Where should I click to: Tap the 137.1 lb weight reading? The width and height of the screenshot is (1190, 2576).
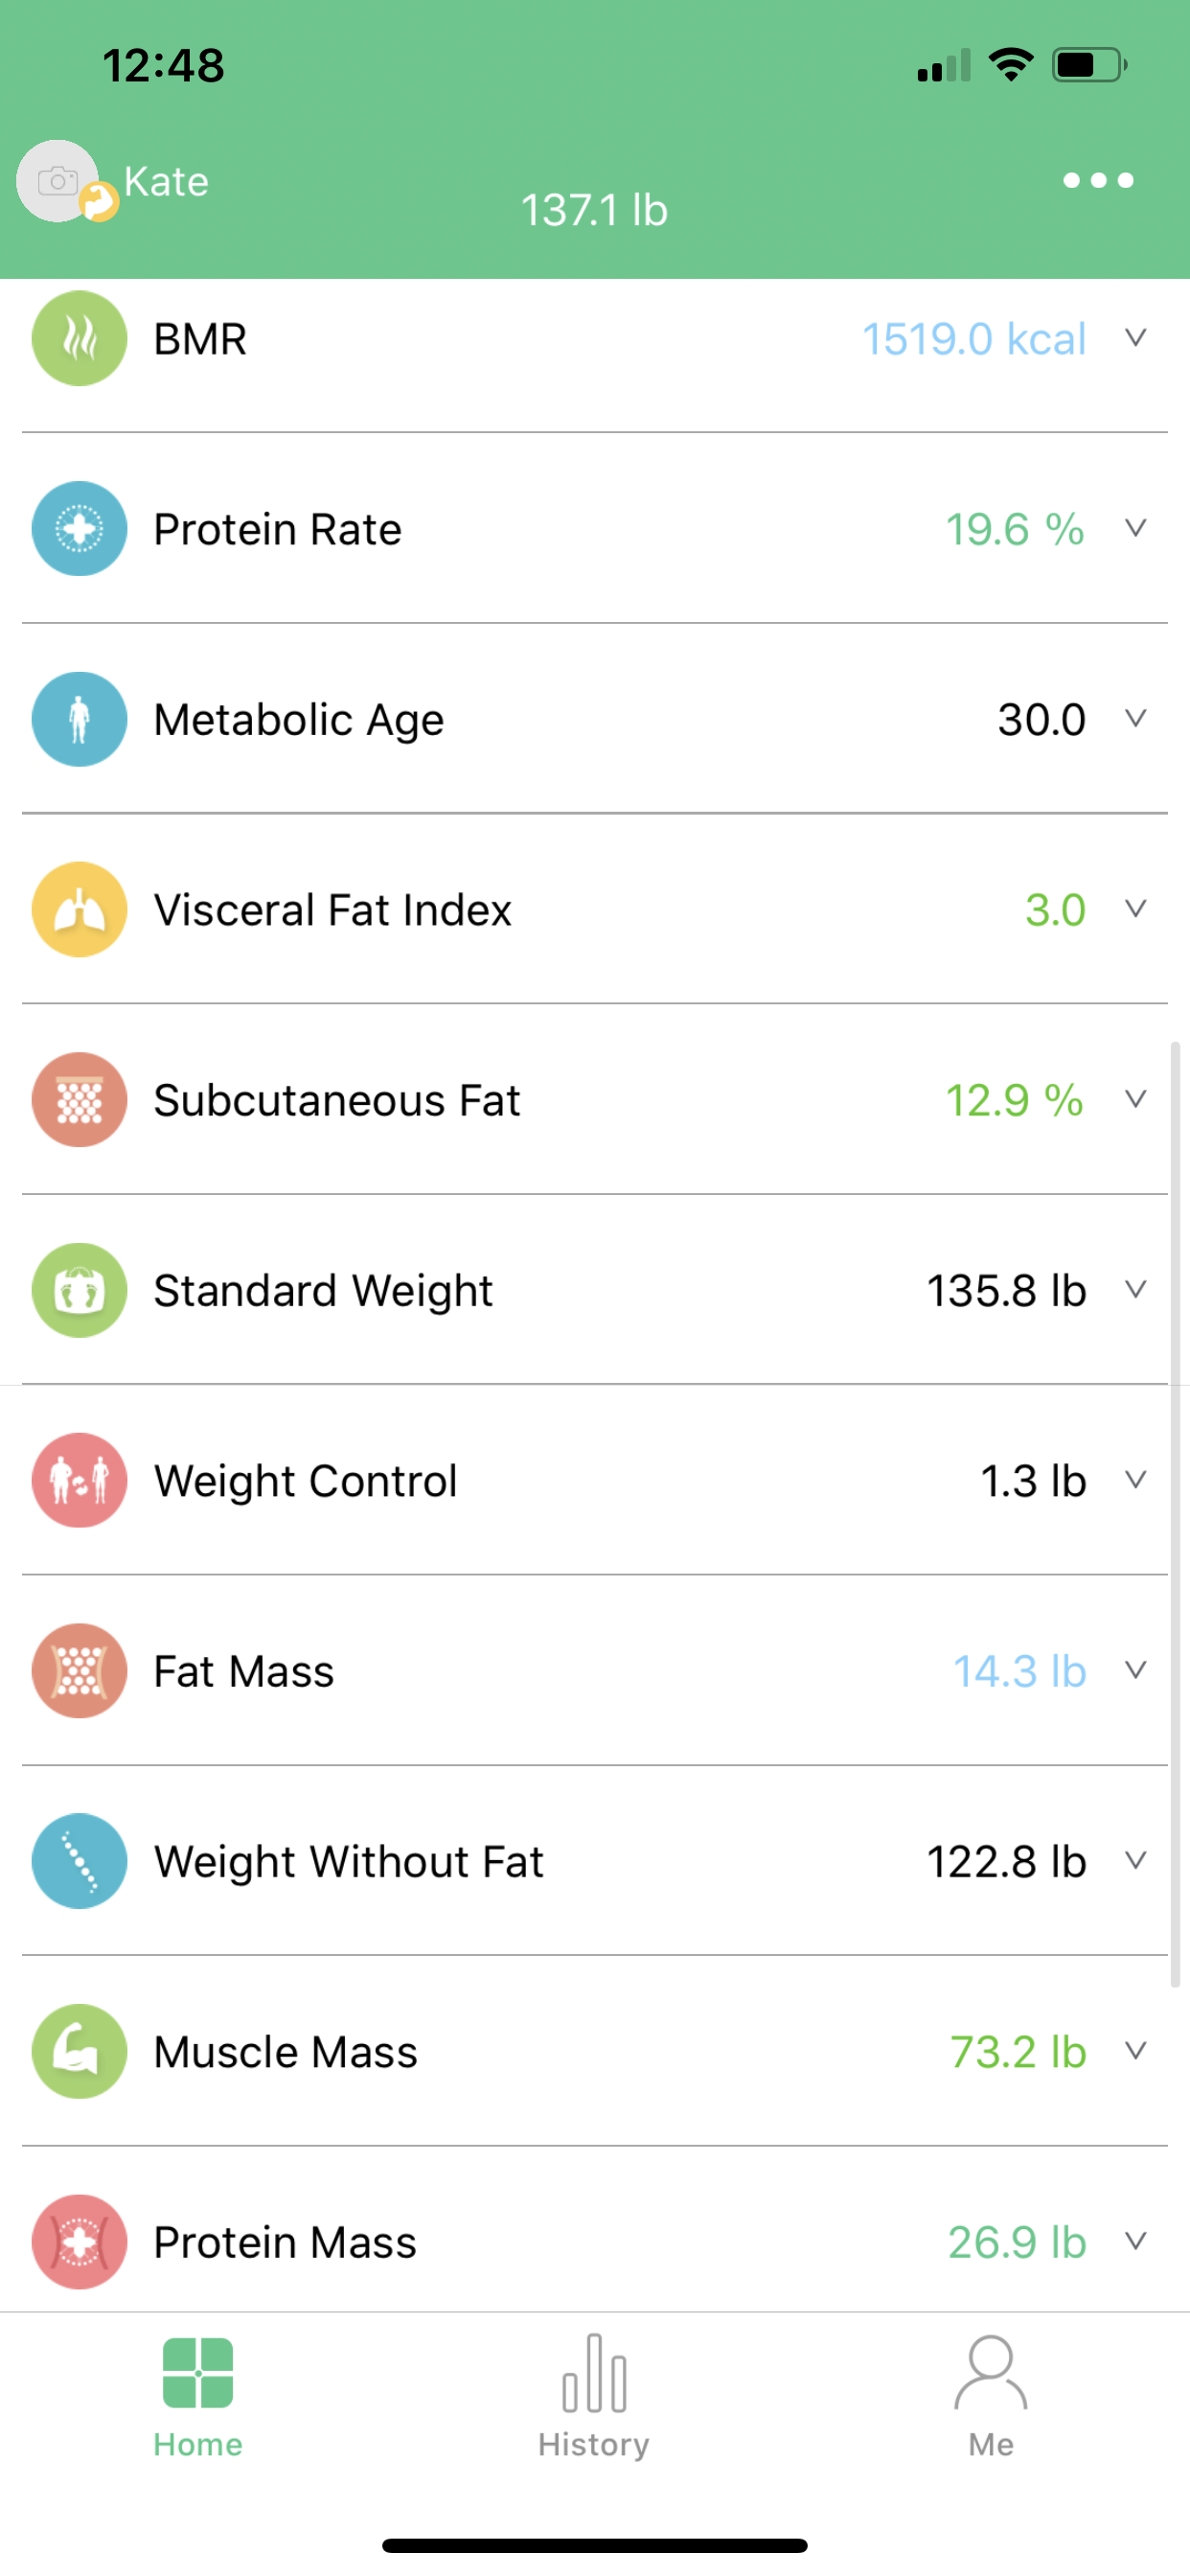point(594,210)
